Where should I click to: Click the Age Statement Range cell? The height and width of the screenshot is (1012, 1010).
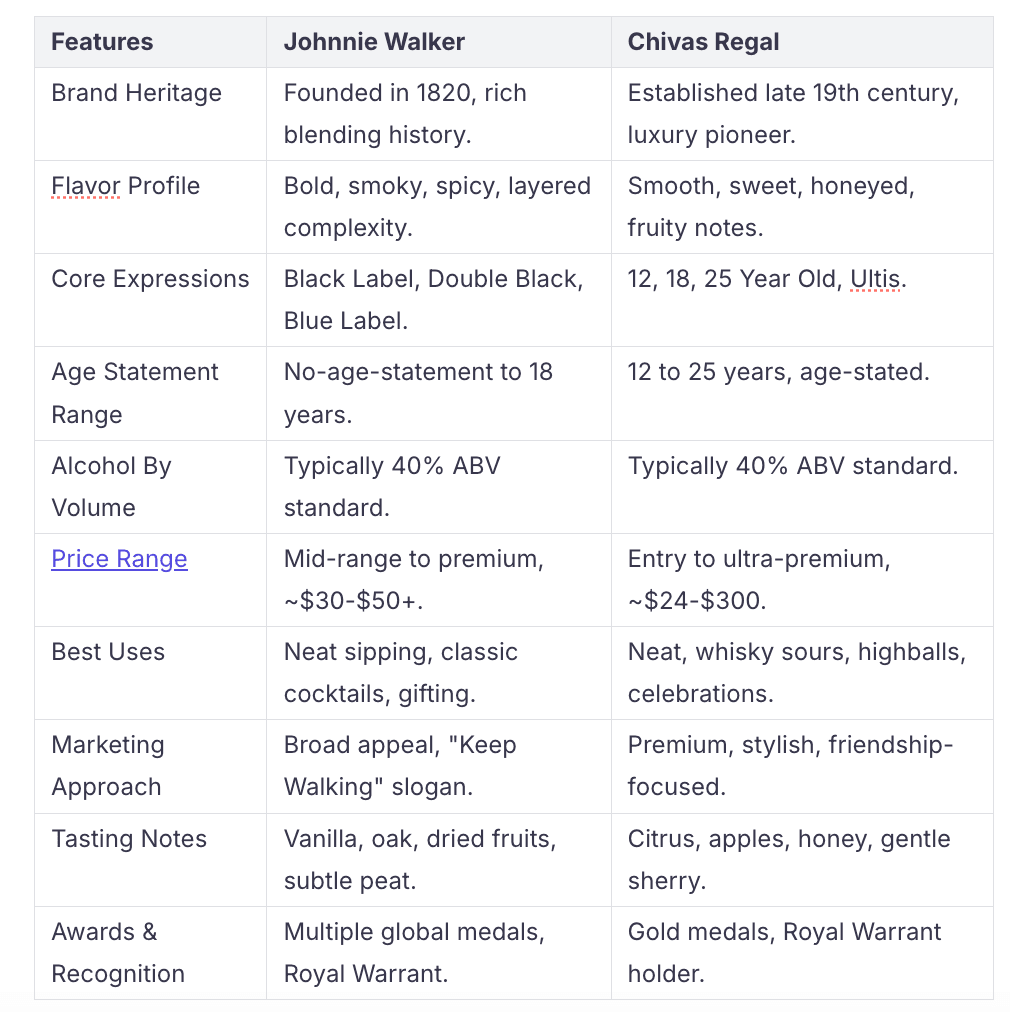pyautogui.click(x=150, y=394)
